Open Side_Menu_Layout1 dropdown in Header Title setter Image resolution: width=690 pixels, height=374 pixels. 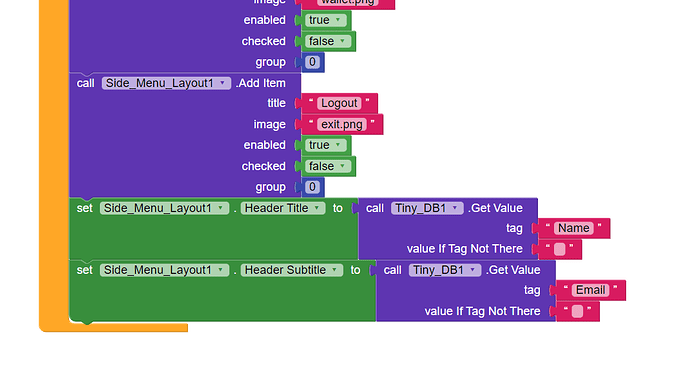point(164,208)
